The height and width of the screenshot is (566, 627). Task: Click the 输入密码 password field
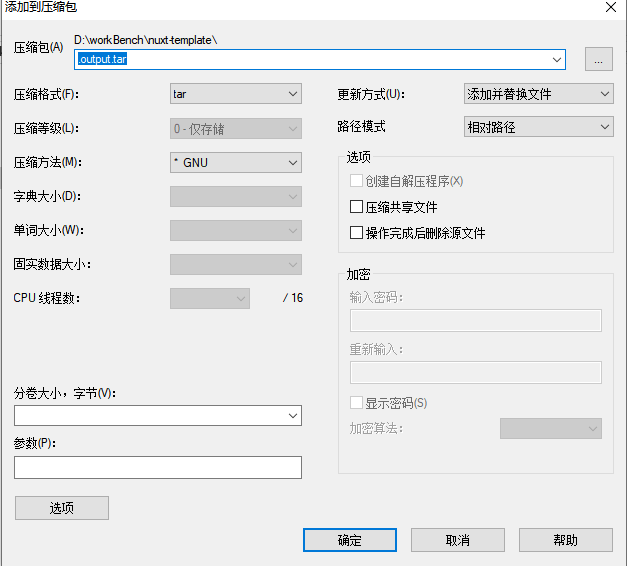pyautogui.click(x=475, y=320)
